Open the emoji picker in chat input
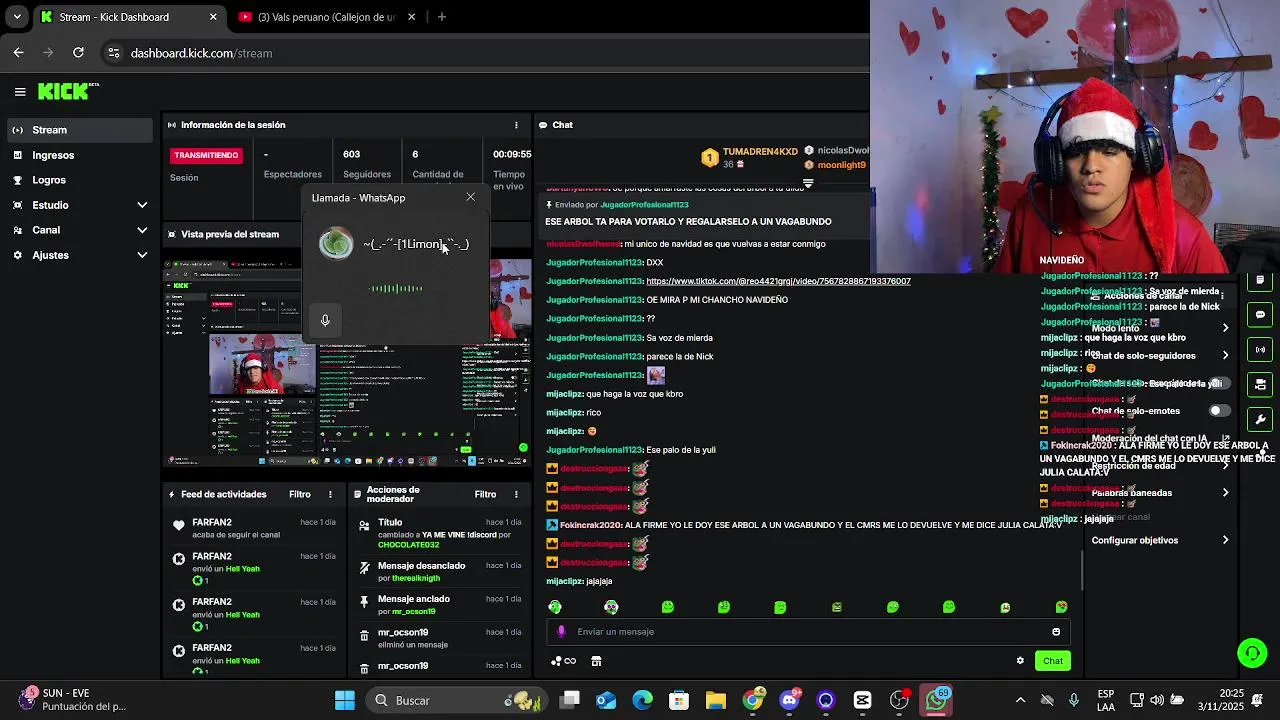This screenshot has height=720, width=1280. point(1056,632)
